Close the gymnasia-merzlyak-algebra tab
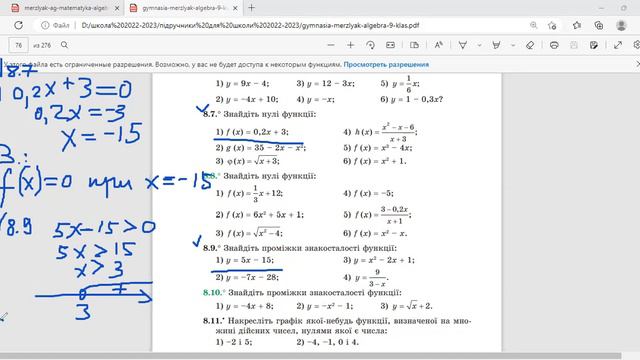Screen dimensions: 640x360 [x=235, y=8]
